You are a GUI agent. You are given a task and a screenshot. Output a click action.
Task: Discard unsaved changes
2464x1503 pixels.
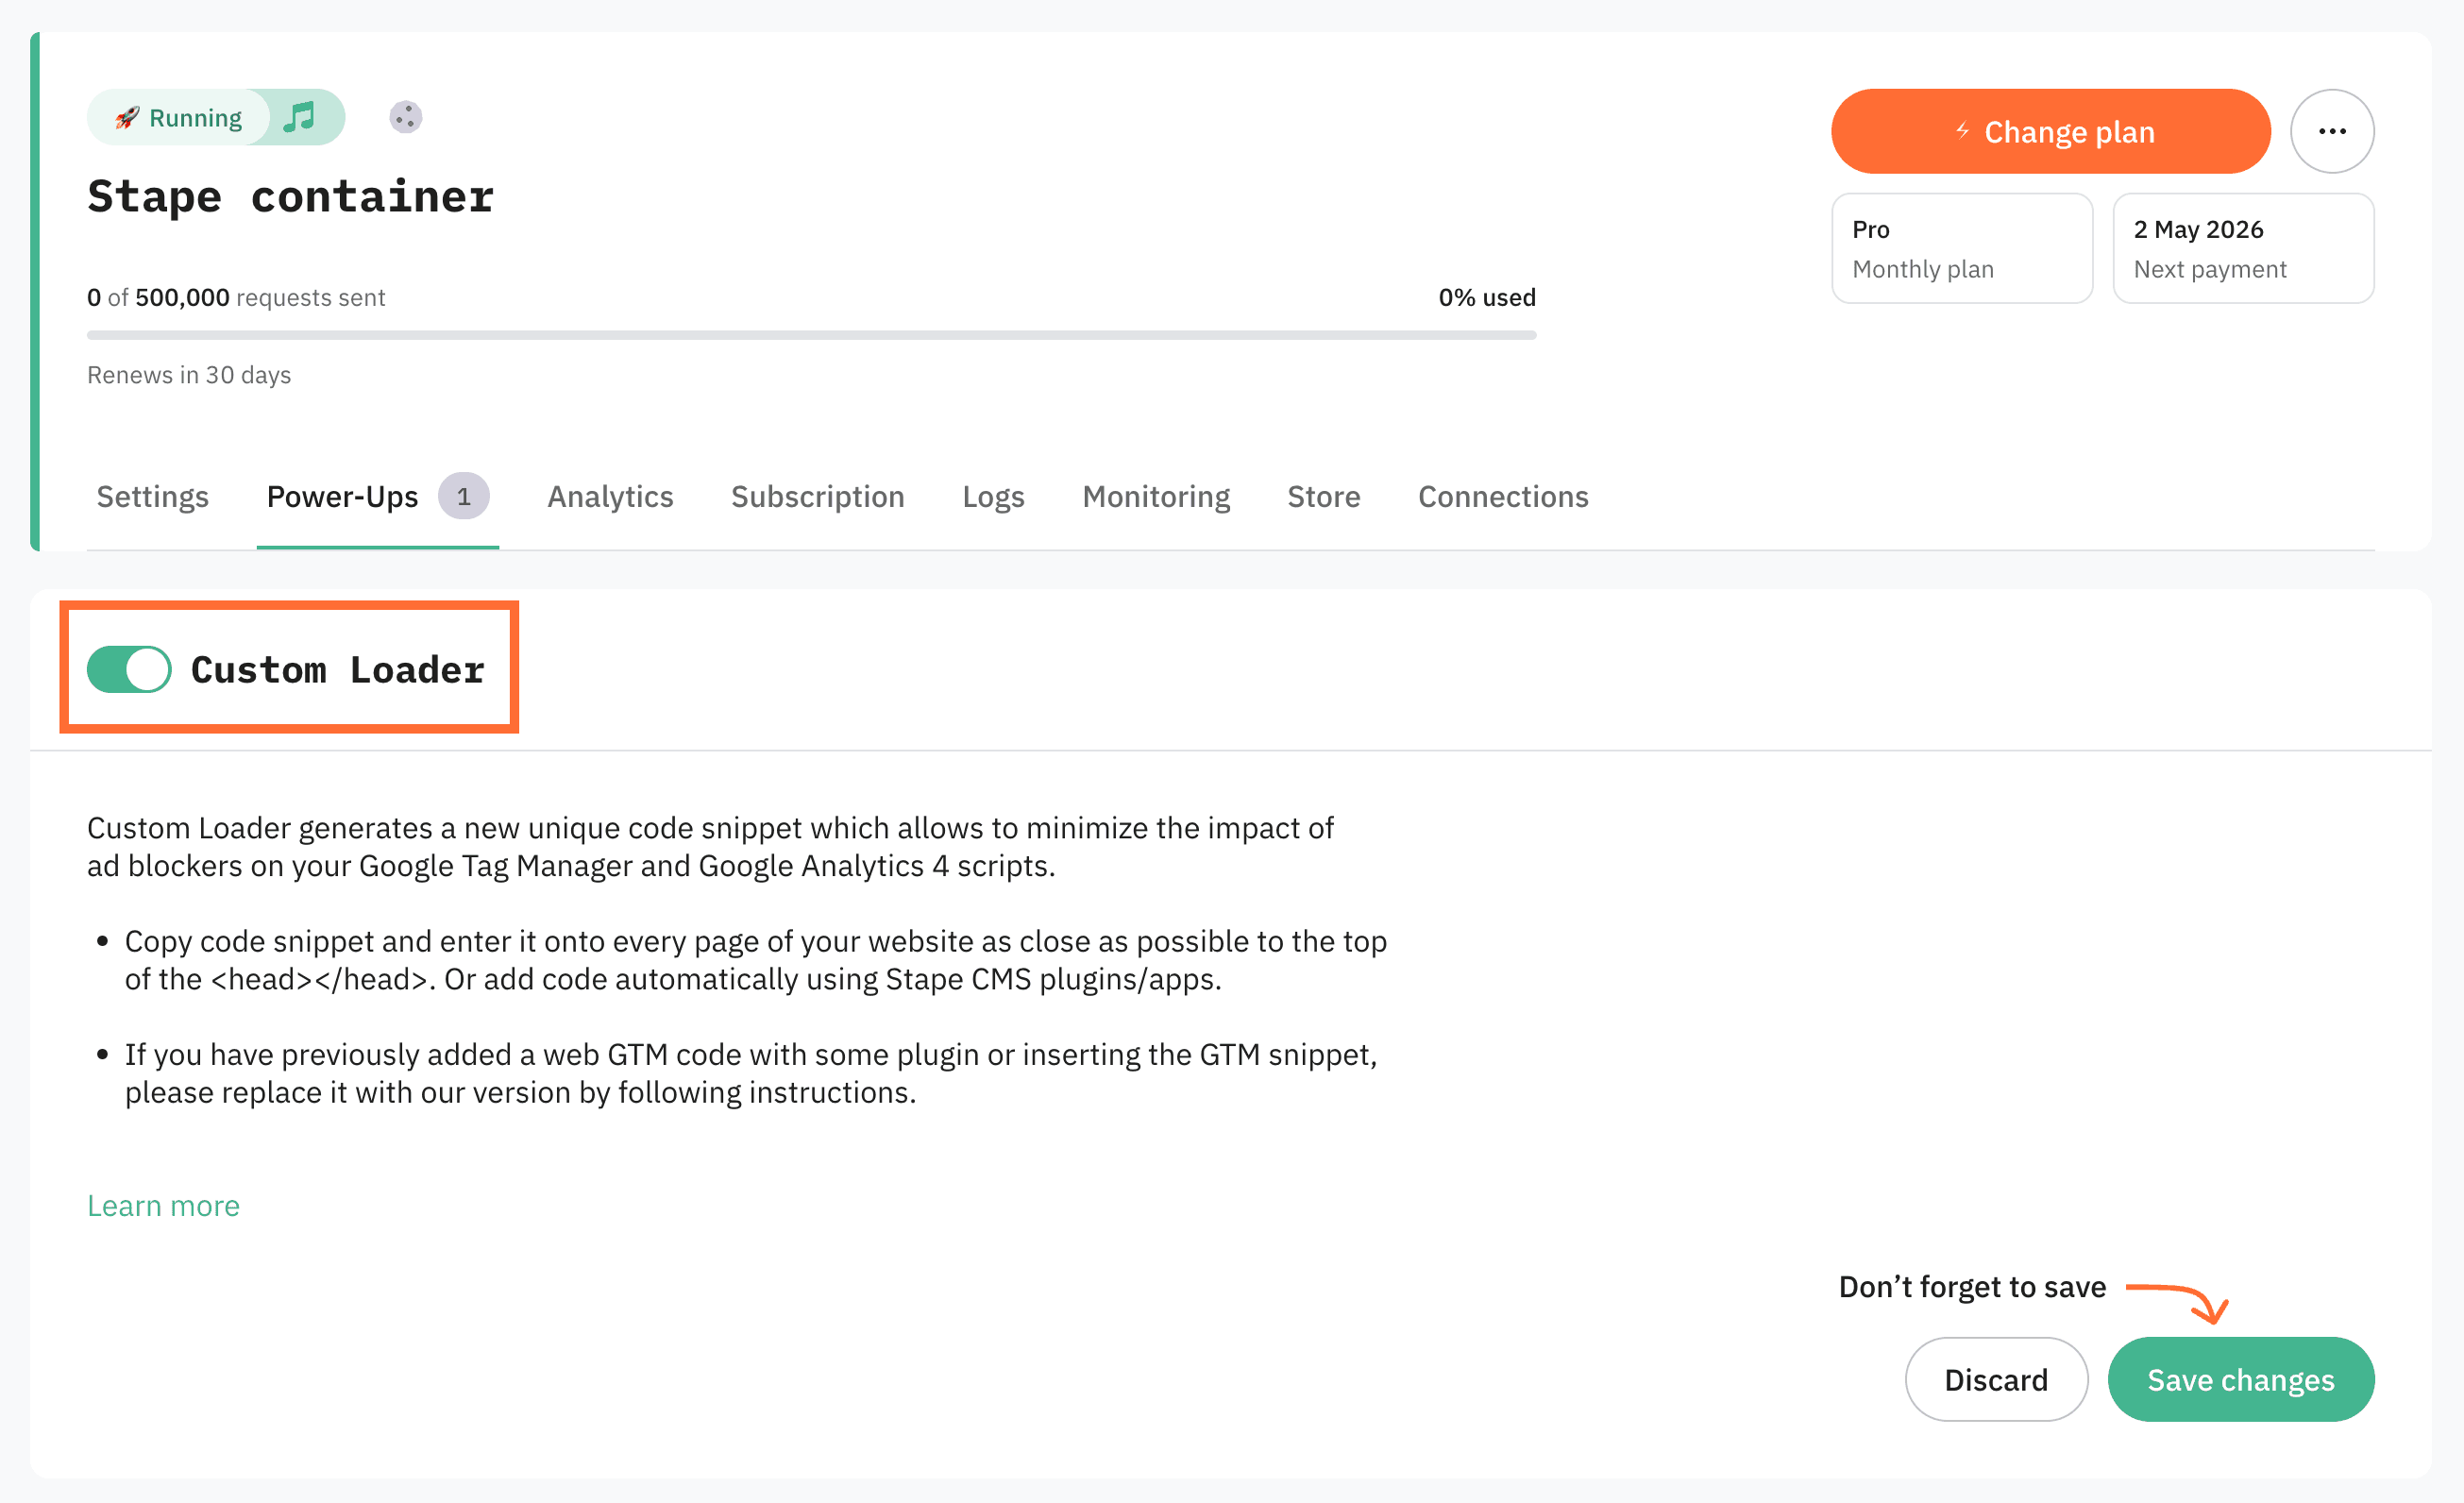(x=1995, y=1379)
